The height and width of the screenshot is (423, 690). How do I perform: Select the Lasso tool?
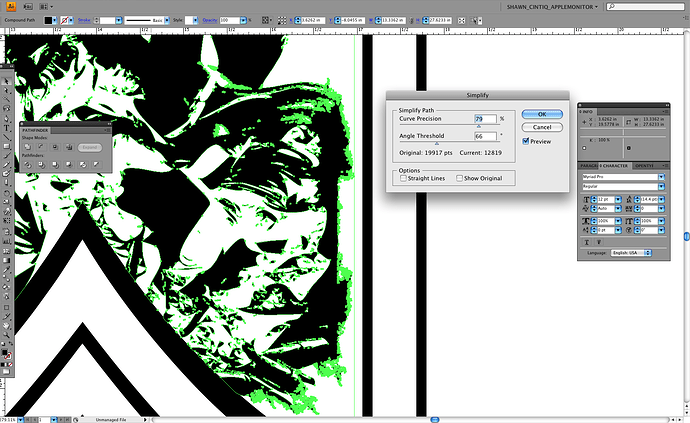pyautogui.click(x=6, y=108)
